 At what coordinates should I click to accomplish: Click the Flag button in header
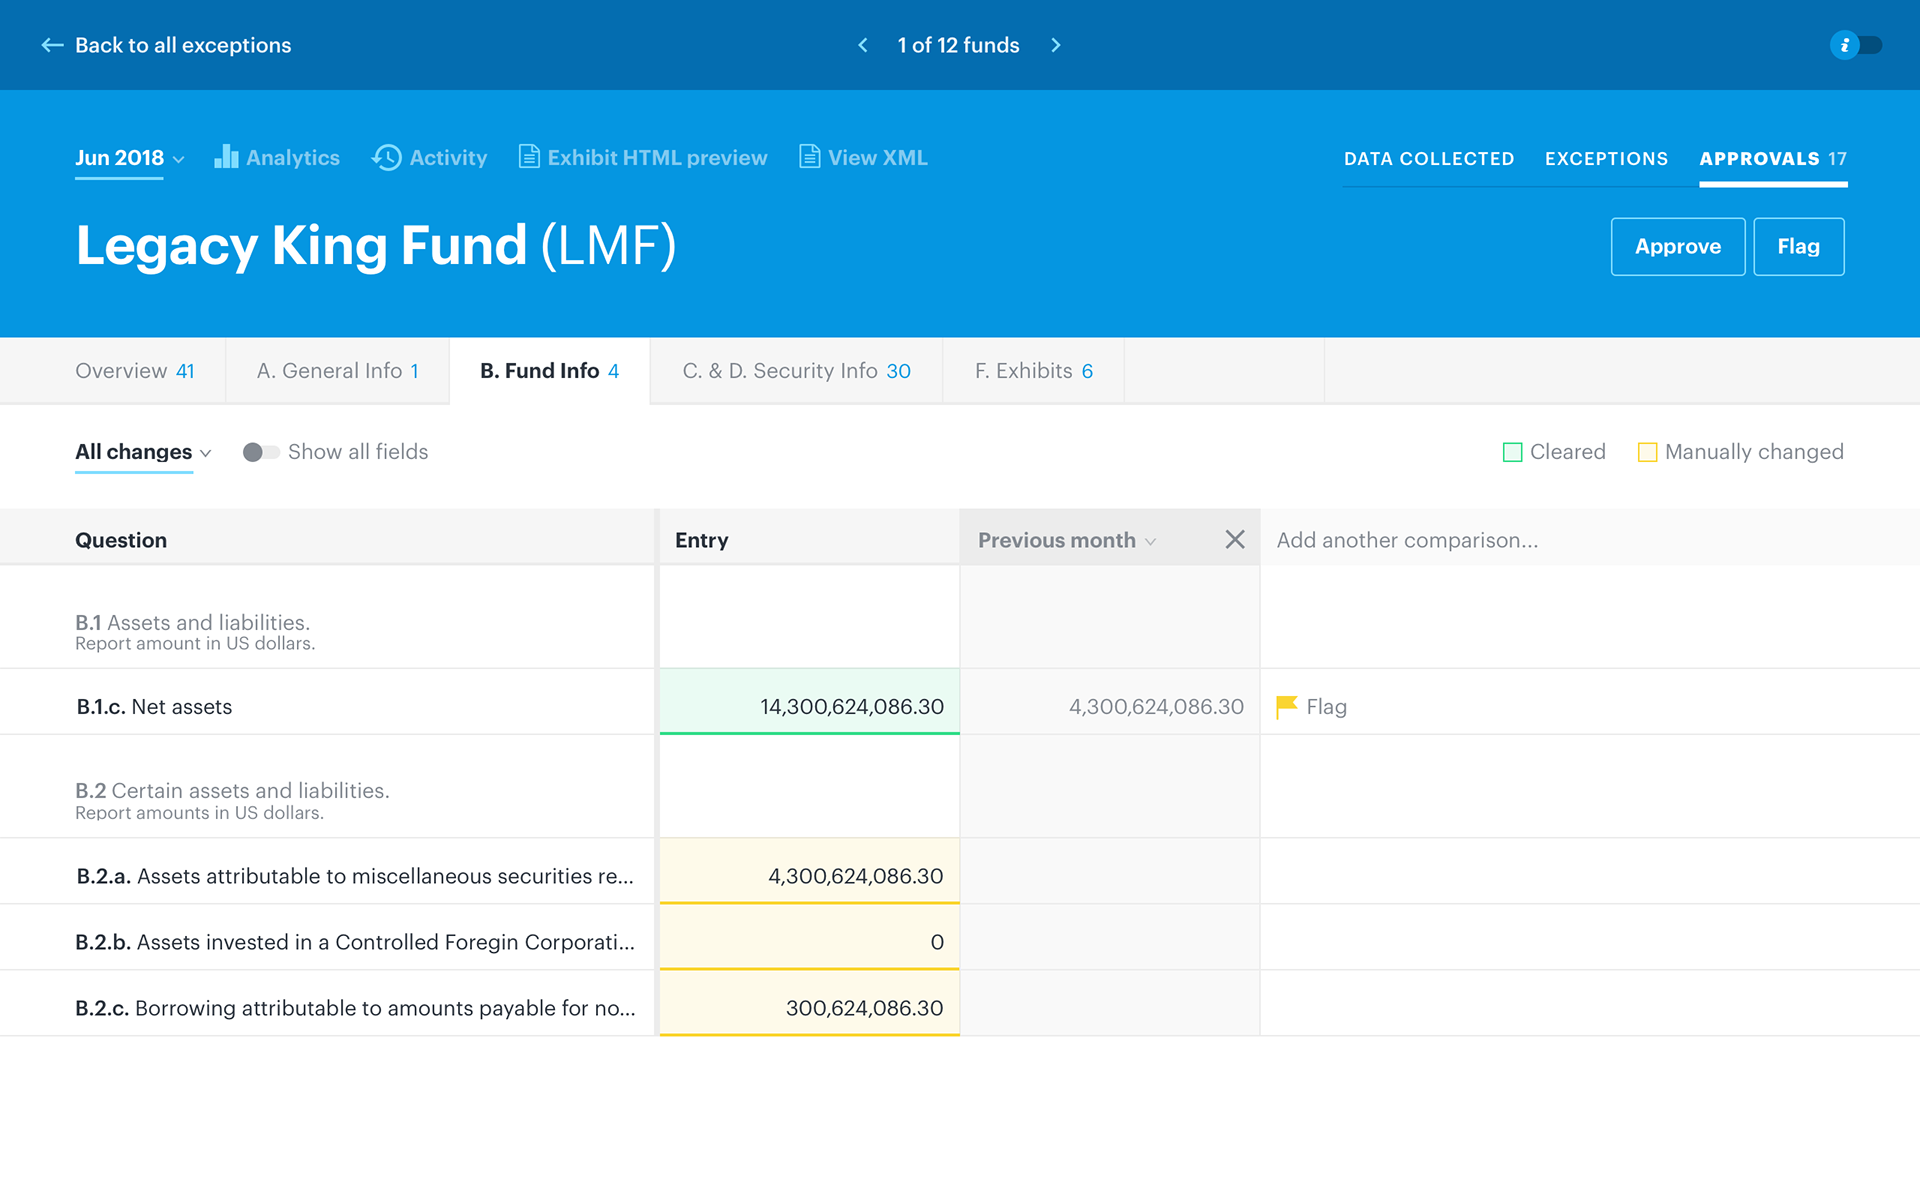[x=1798, y=247]
